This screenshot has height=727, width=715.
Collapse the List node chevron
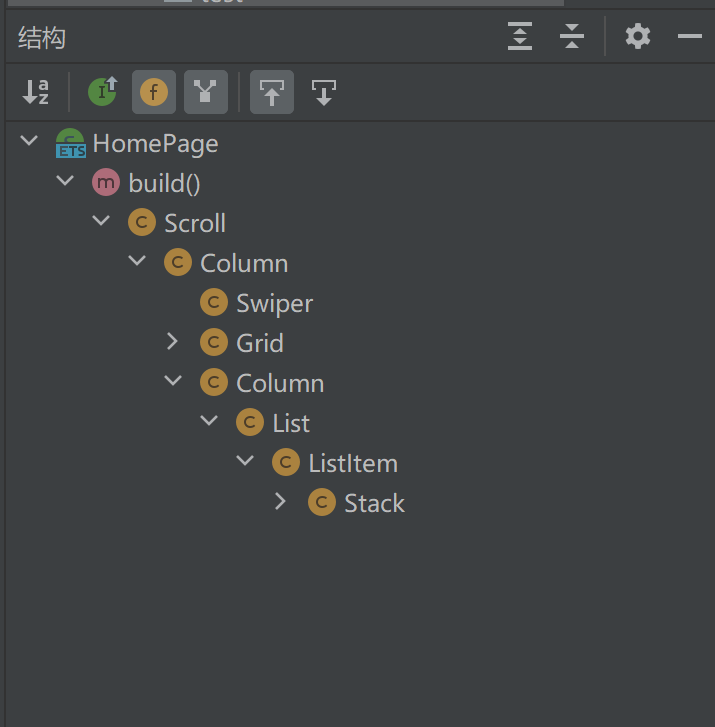209,420
